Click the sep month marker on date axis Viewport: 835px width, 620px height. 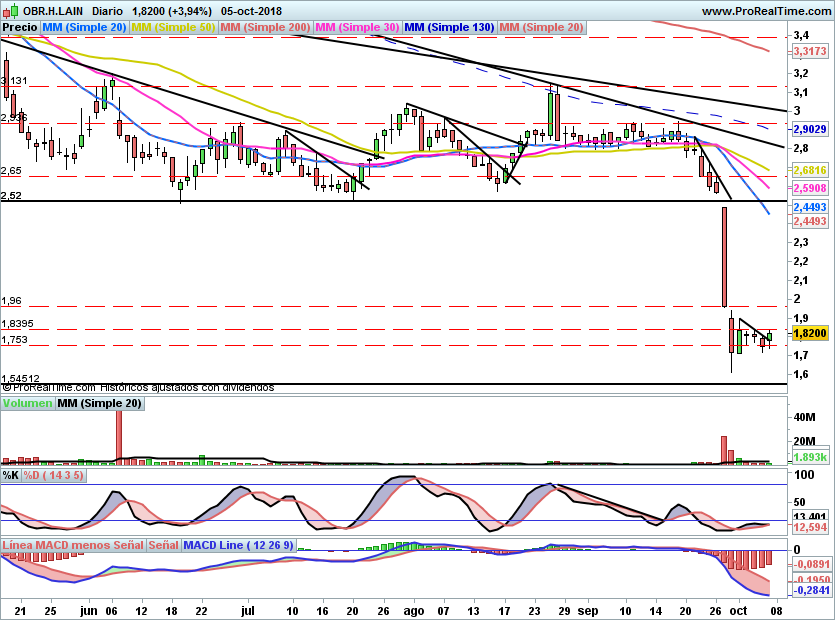coord(588,611)
